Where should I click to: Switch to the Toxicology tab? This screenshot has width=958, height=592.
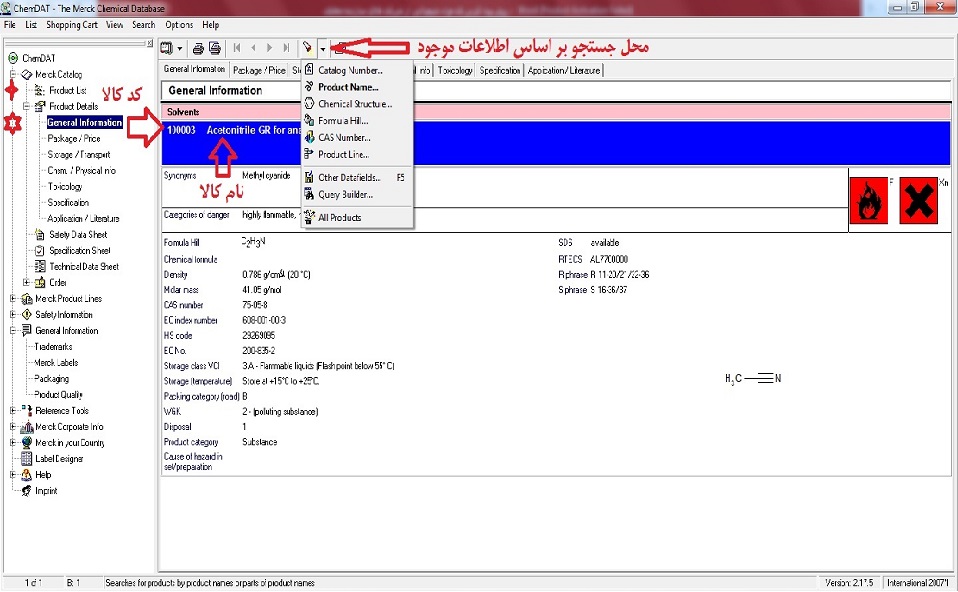click(455, 70)
